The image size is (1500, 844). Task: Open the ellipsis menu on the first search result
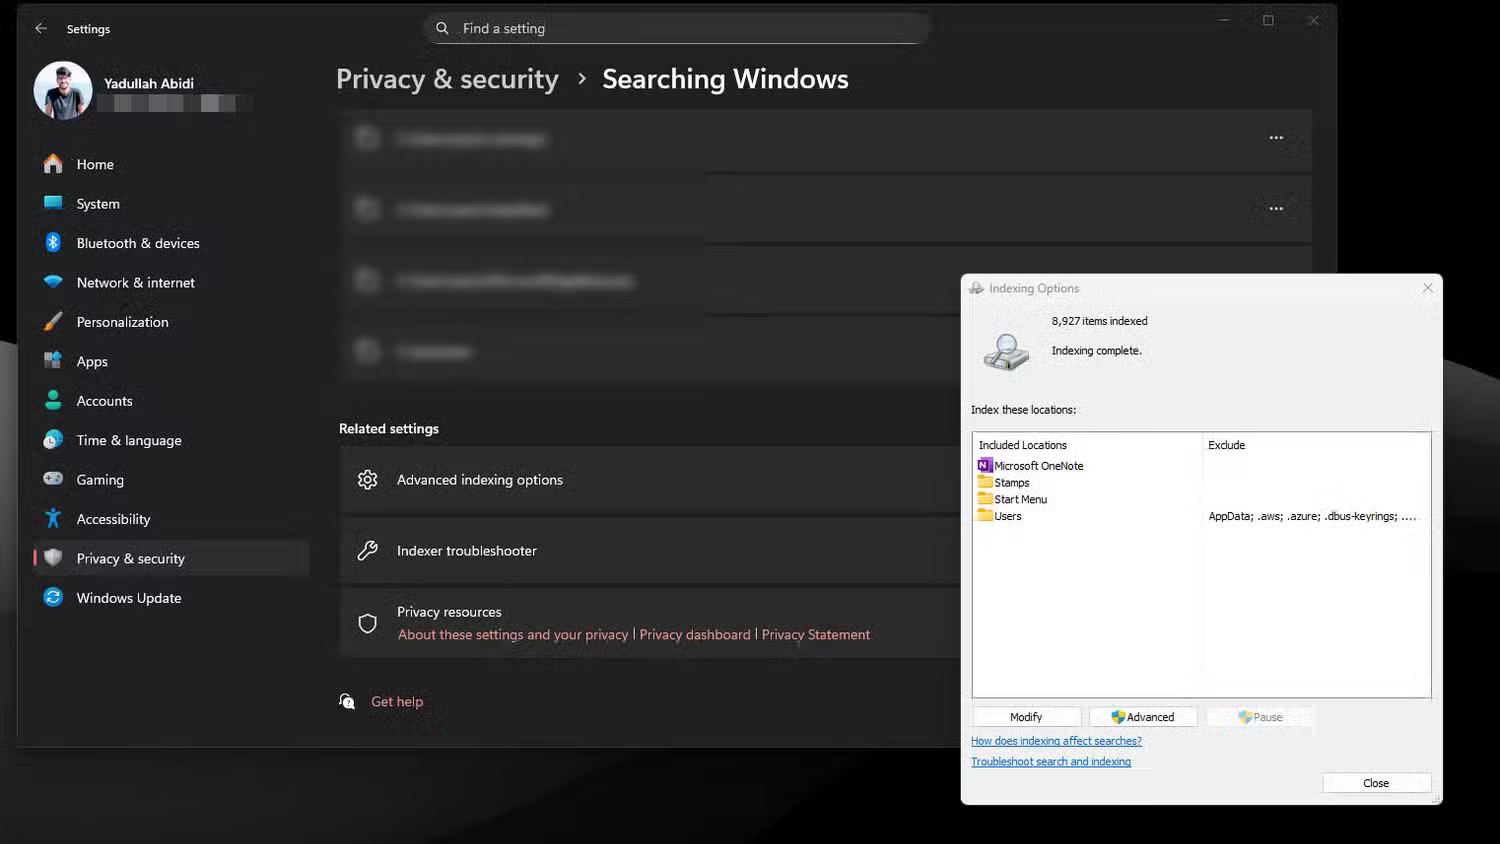[1276, 138]
